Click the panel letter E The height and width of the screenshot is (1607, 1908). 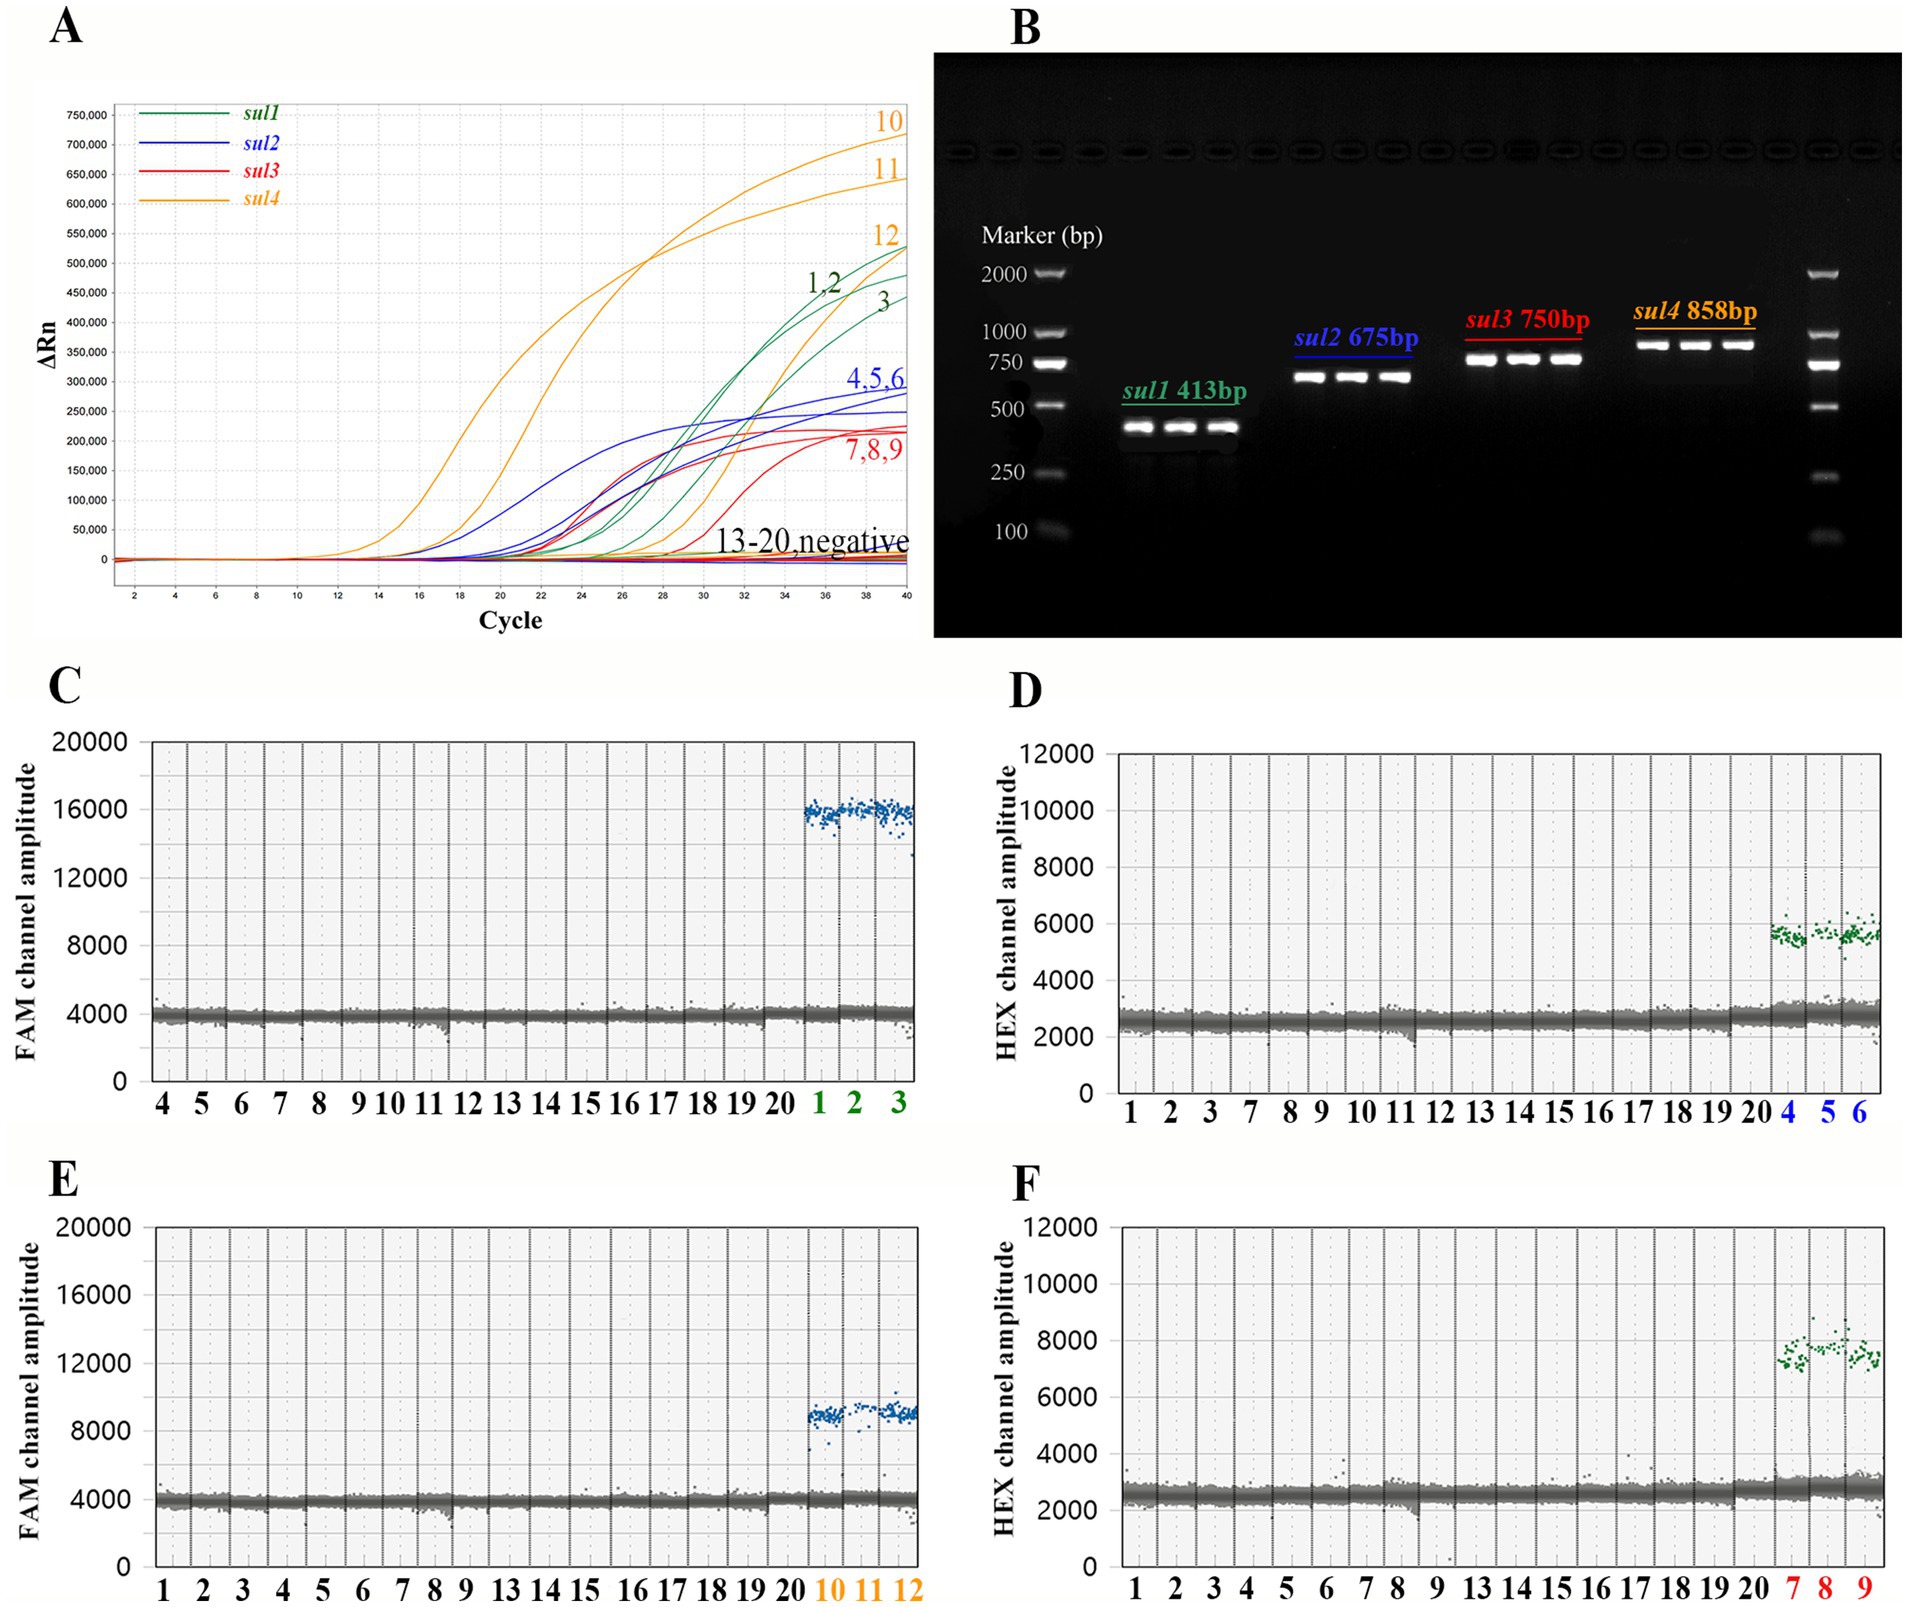coord(64,1178)
